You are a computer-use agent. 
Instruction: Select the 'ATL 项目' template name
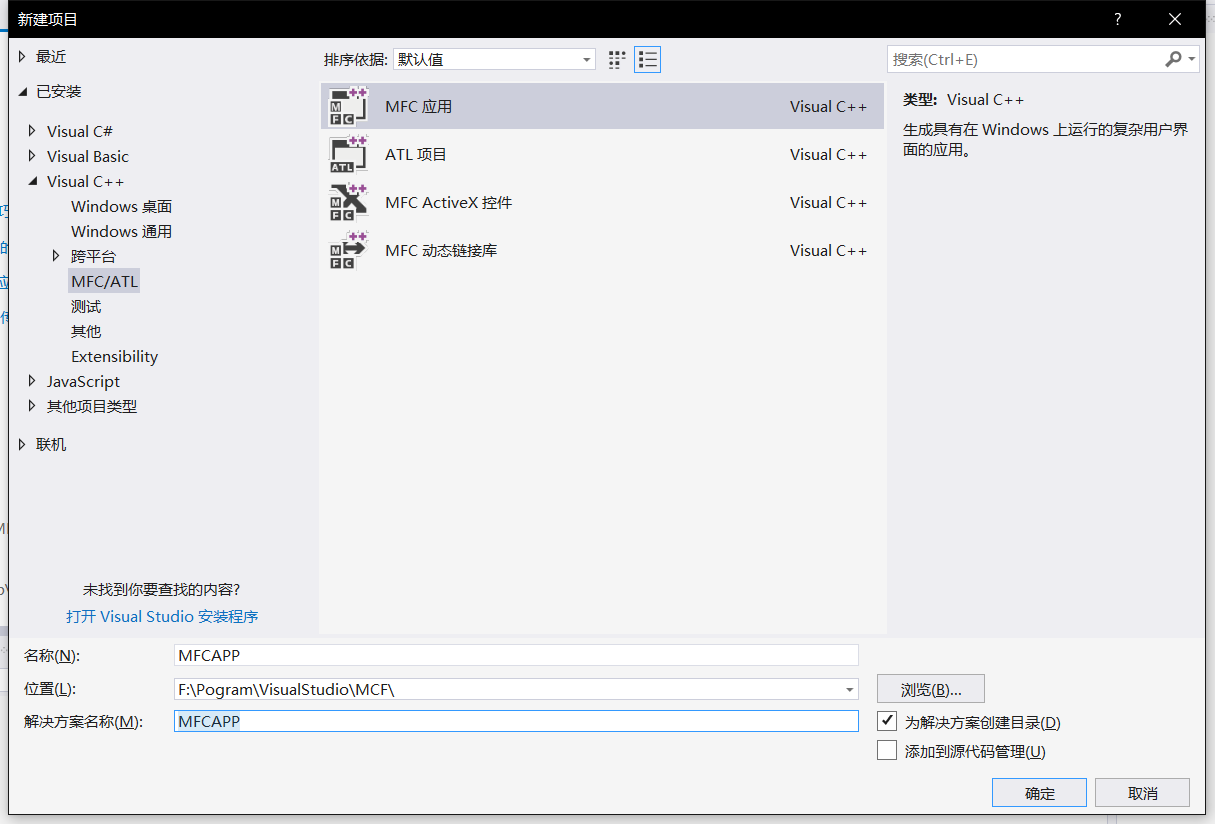(x=416, y=154)
